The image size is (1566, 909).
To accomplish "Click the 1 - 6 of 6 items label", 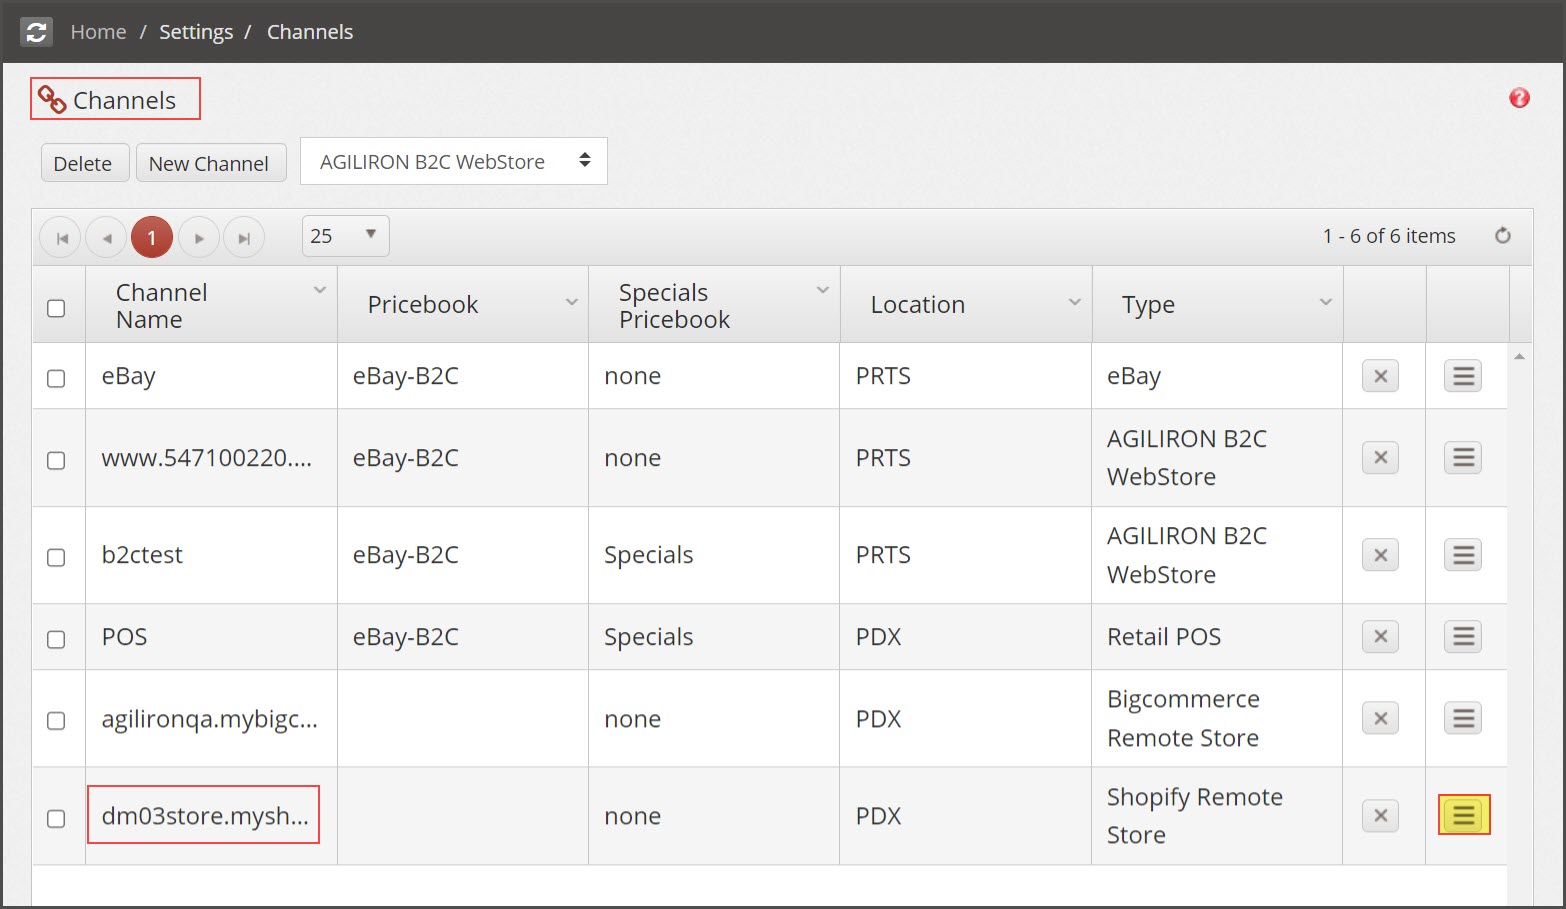I will pyautogui.click(x=1389, y=236).
